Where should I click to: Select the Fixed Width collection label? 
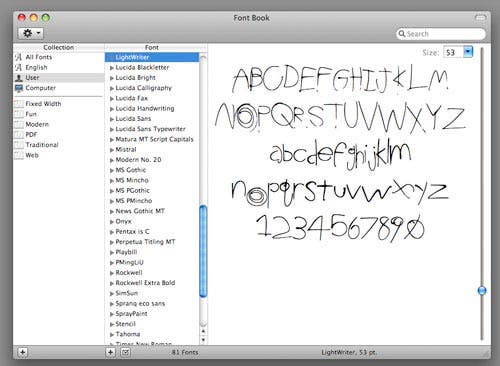[x=43, y=104]
